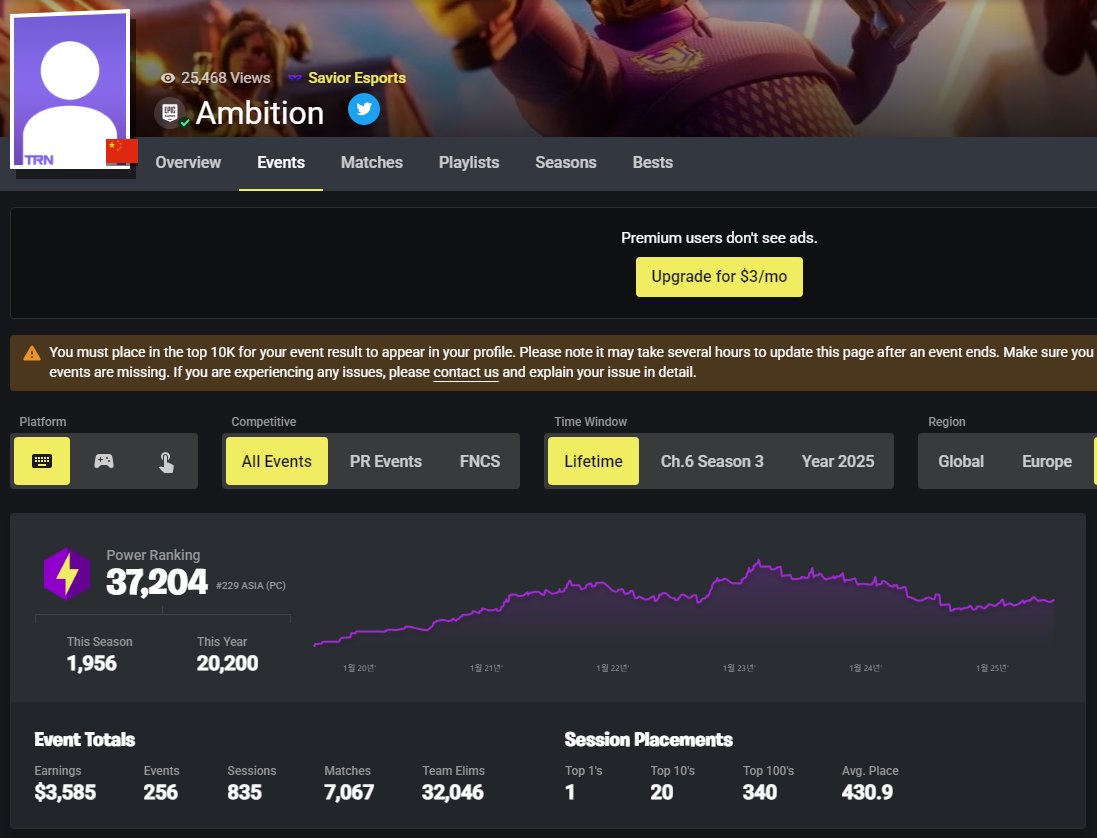Image resolution: width=1097 pixels, height=838 pixels.
Task: Choose Europe region
Action: [x=1047, y=461]
